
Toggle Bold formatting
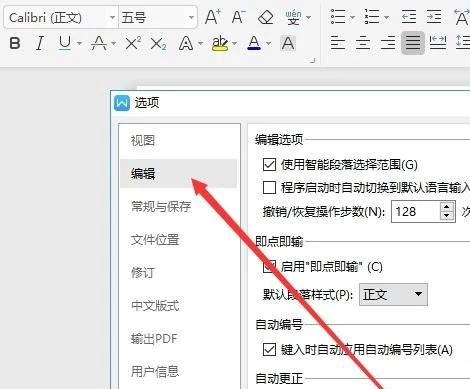15,43
